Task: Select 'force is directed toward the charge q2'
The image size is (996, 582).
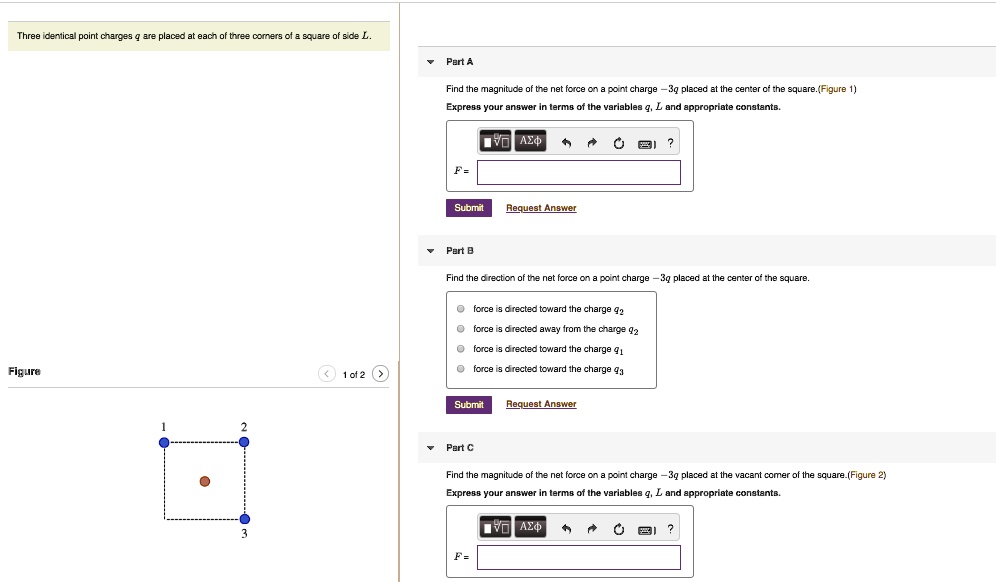Action: tap(460, 309)
